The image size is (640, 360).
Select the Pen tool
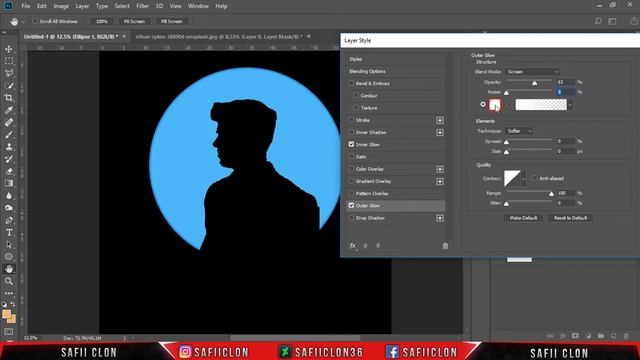tap(9, 220)
